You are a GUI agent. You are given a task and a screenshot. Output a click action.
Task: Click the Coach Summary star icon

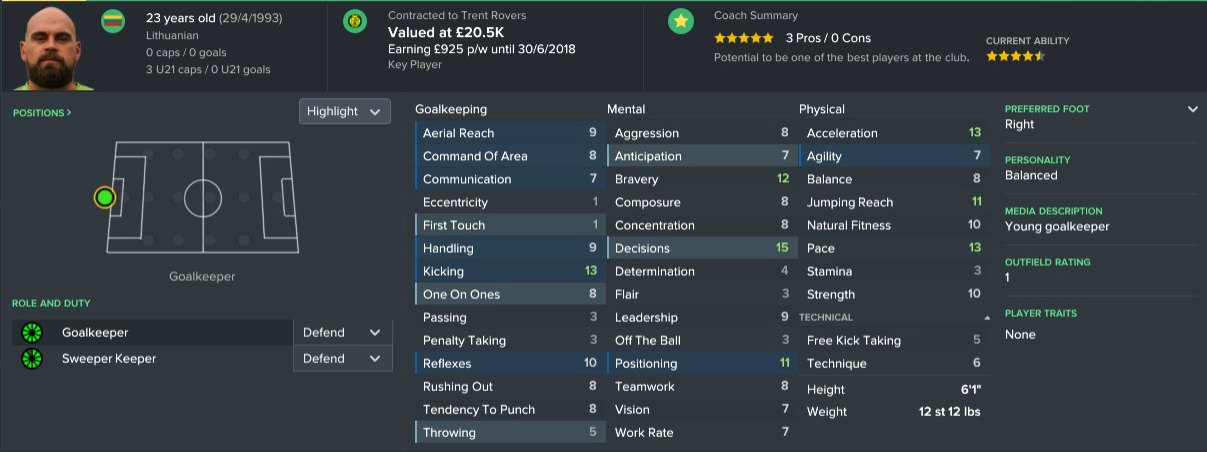click(681, 20)
